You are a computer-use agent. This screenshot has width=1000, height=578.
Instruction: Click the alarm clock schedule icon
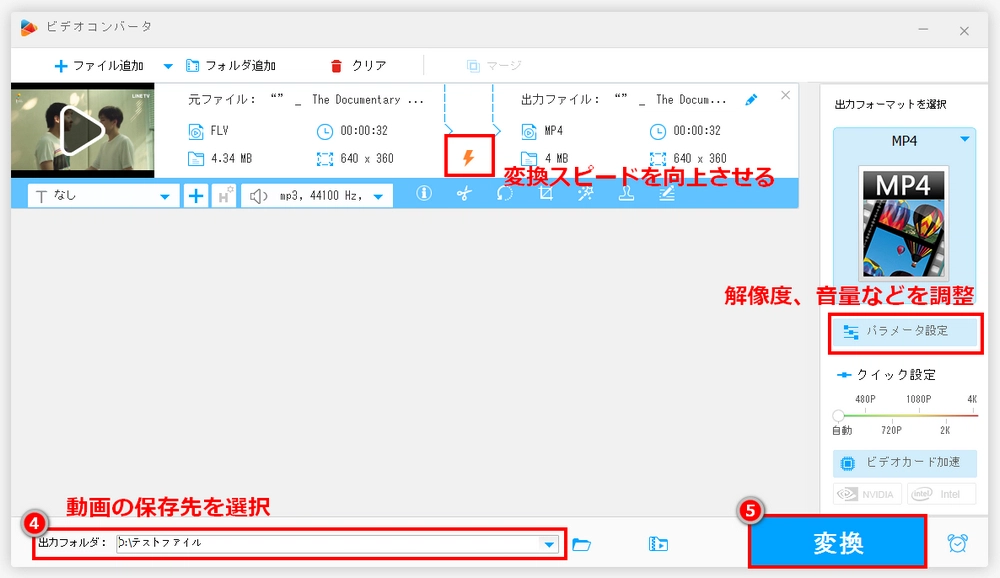(x=958, y=544)
